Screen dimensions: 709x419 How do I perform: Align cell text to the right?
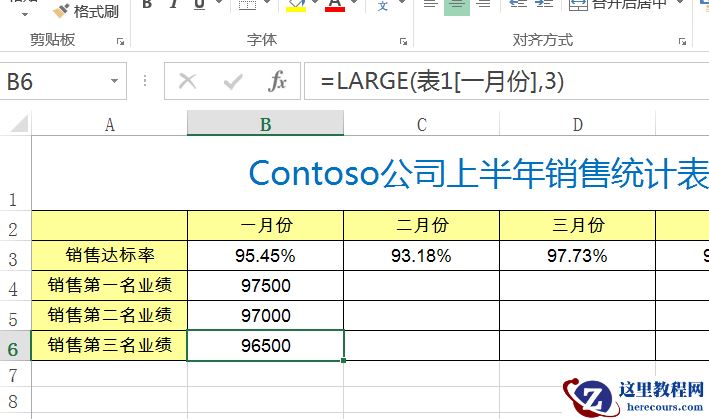click(483, 5)
